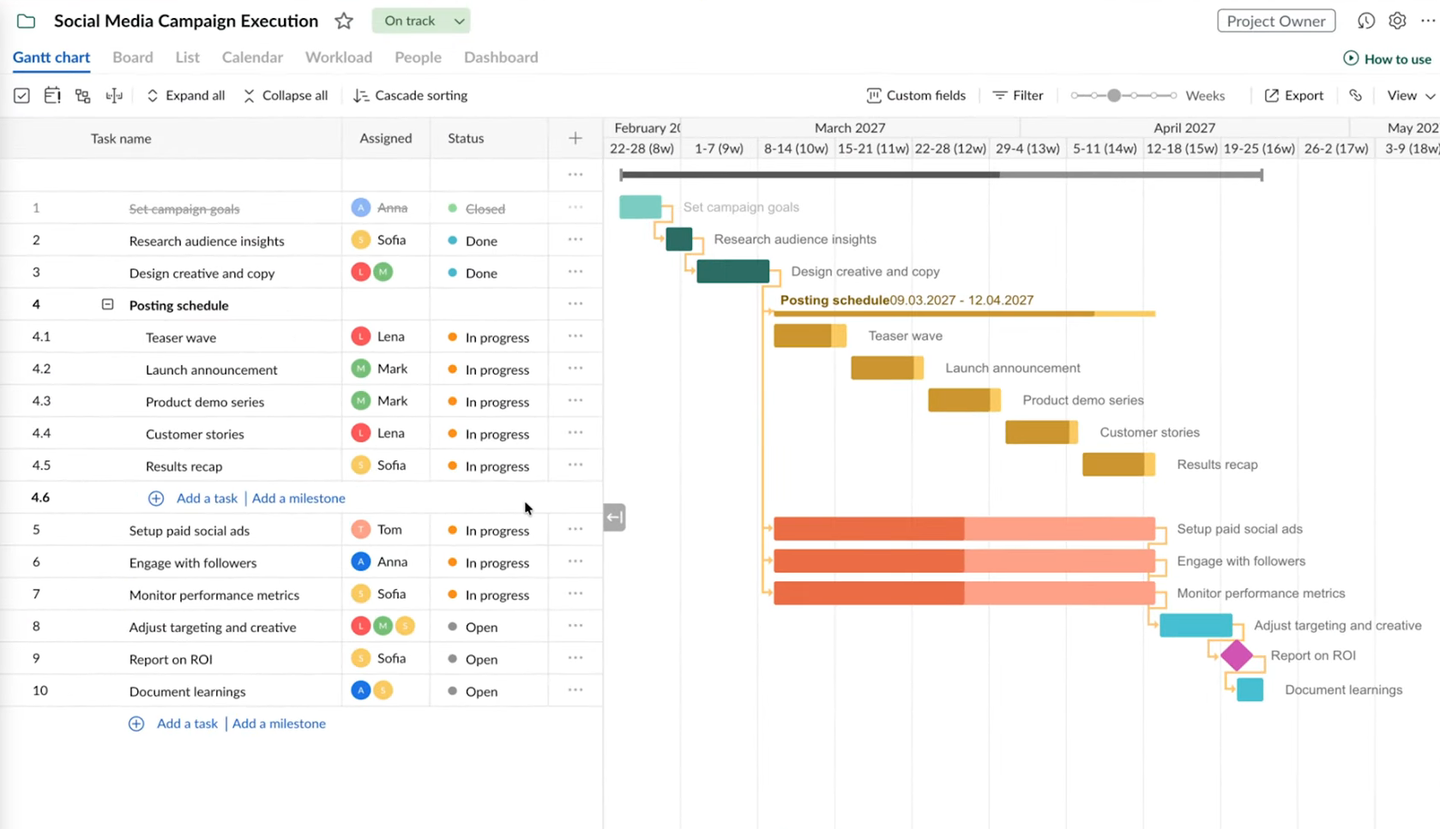
Task: Collapse all tasks in the list
Action: 285,96
